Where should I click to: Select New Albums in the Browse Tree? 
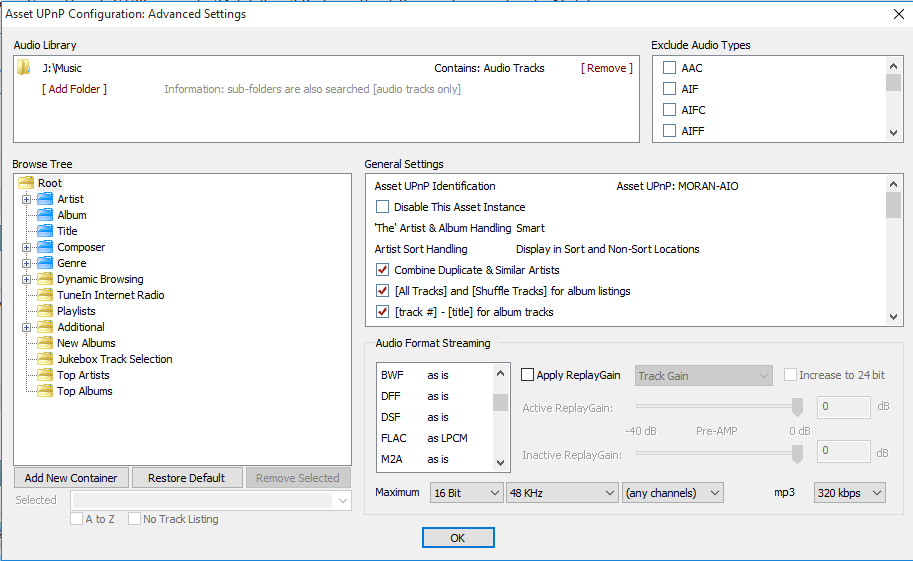[86, 343]
